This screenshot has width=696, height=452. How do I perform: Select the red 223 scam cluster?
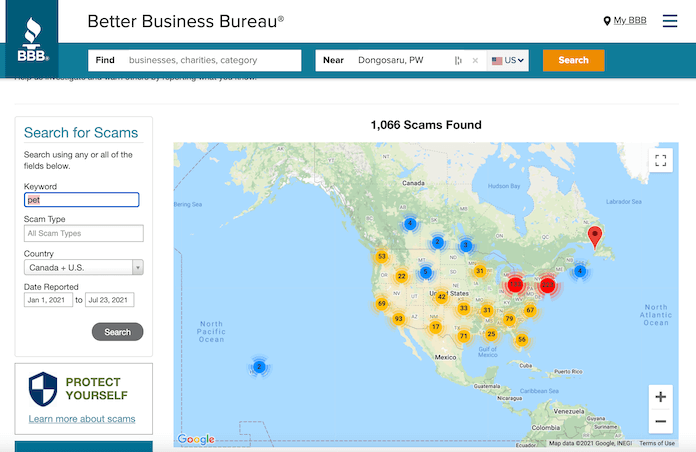(x=548, y=284)
